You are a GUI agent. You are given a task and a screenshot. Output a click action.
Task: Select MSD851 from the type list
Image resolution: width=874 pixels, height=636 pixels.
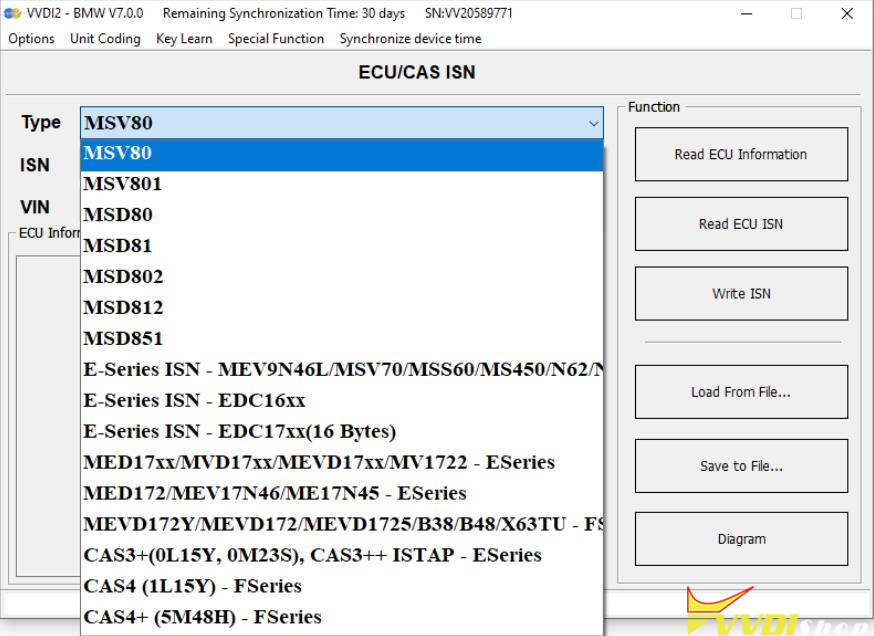[x=342, y=338]
